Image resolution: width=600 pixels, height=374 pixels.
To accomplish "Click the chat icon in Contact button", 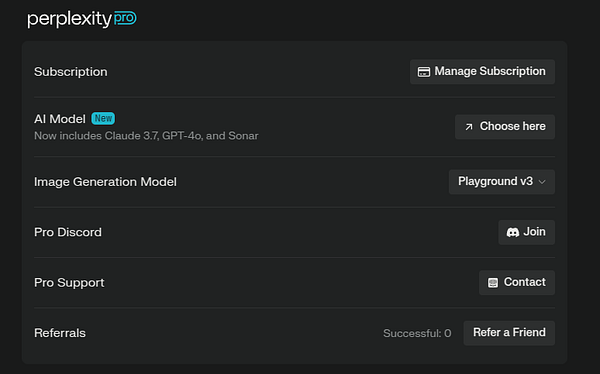I will (x=493, y=283).
